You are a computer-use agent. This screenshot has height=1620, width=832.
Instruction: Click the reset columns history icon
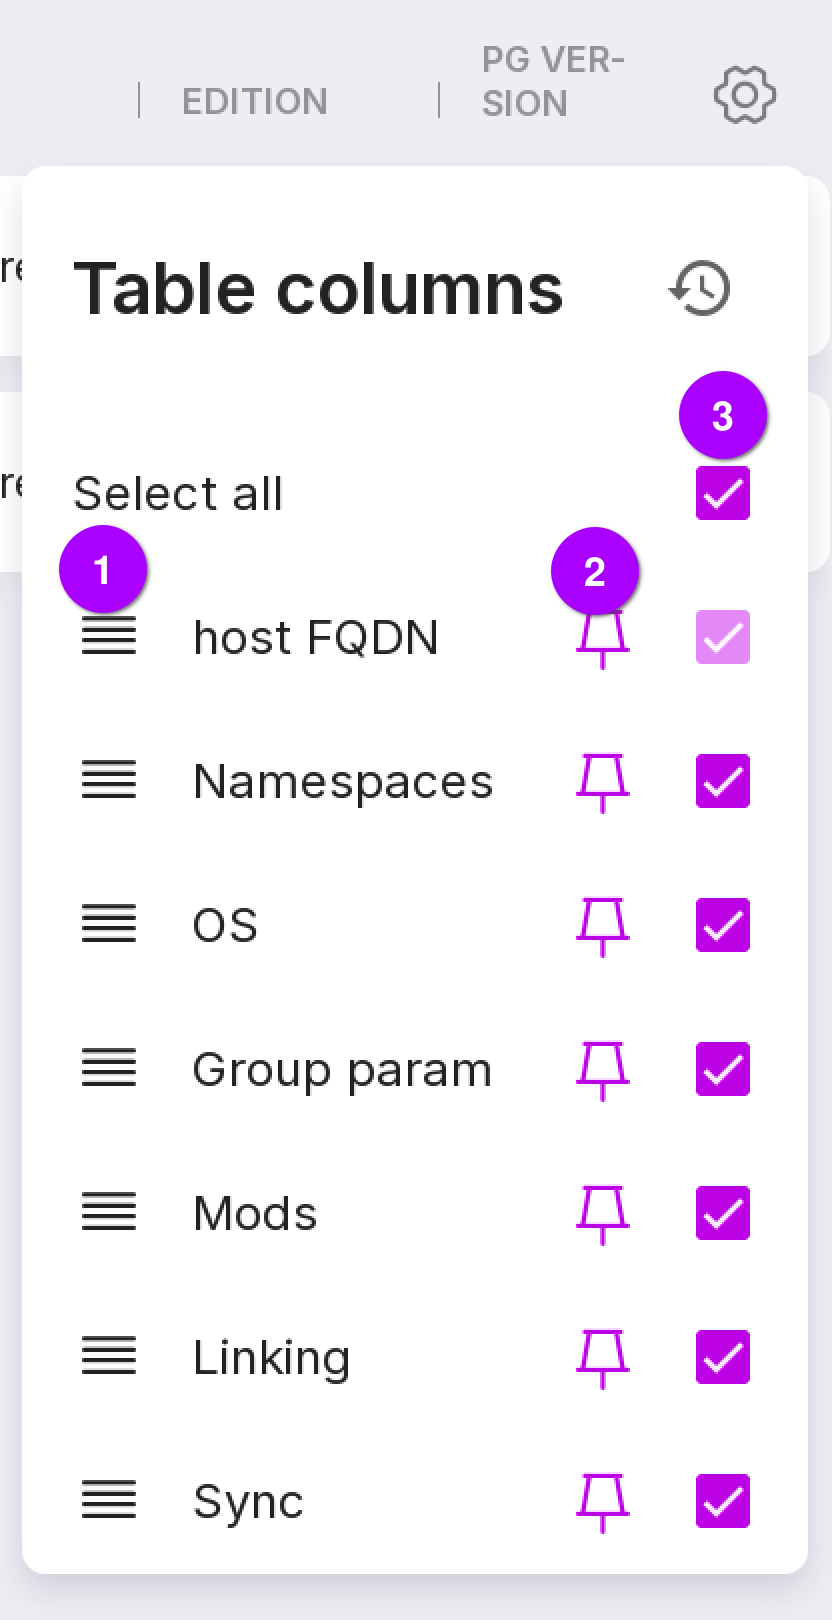[700, 289]
